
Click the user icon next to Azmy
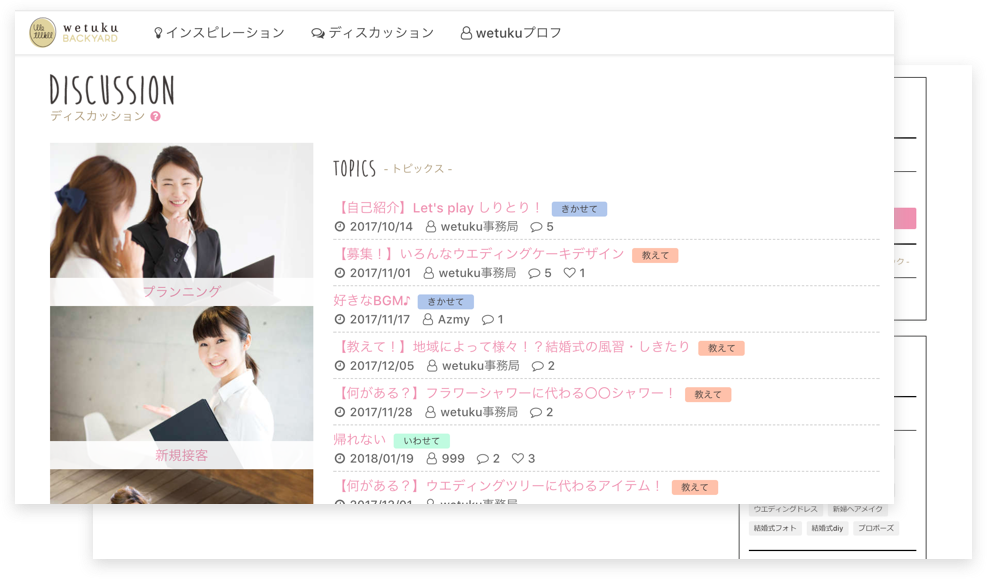tap(429, 319)
